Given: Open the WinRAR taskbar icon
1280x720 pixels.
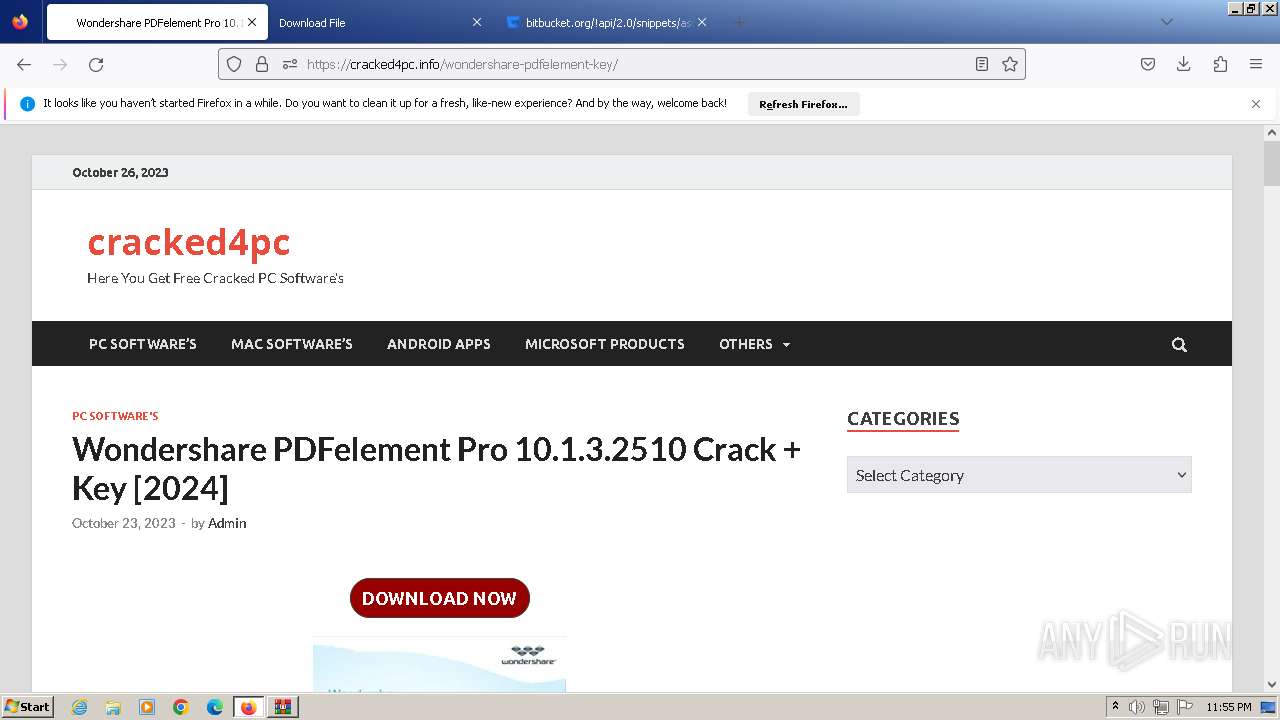Looking at the screenshot, I should [x=282, y=707].
